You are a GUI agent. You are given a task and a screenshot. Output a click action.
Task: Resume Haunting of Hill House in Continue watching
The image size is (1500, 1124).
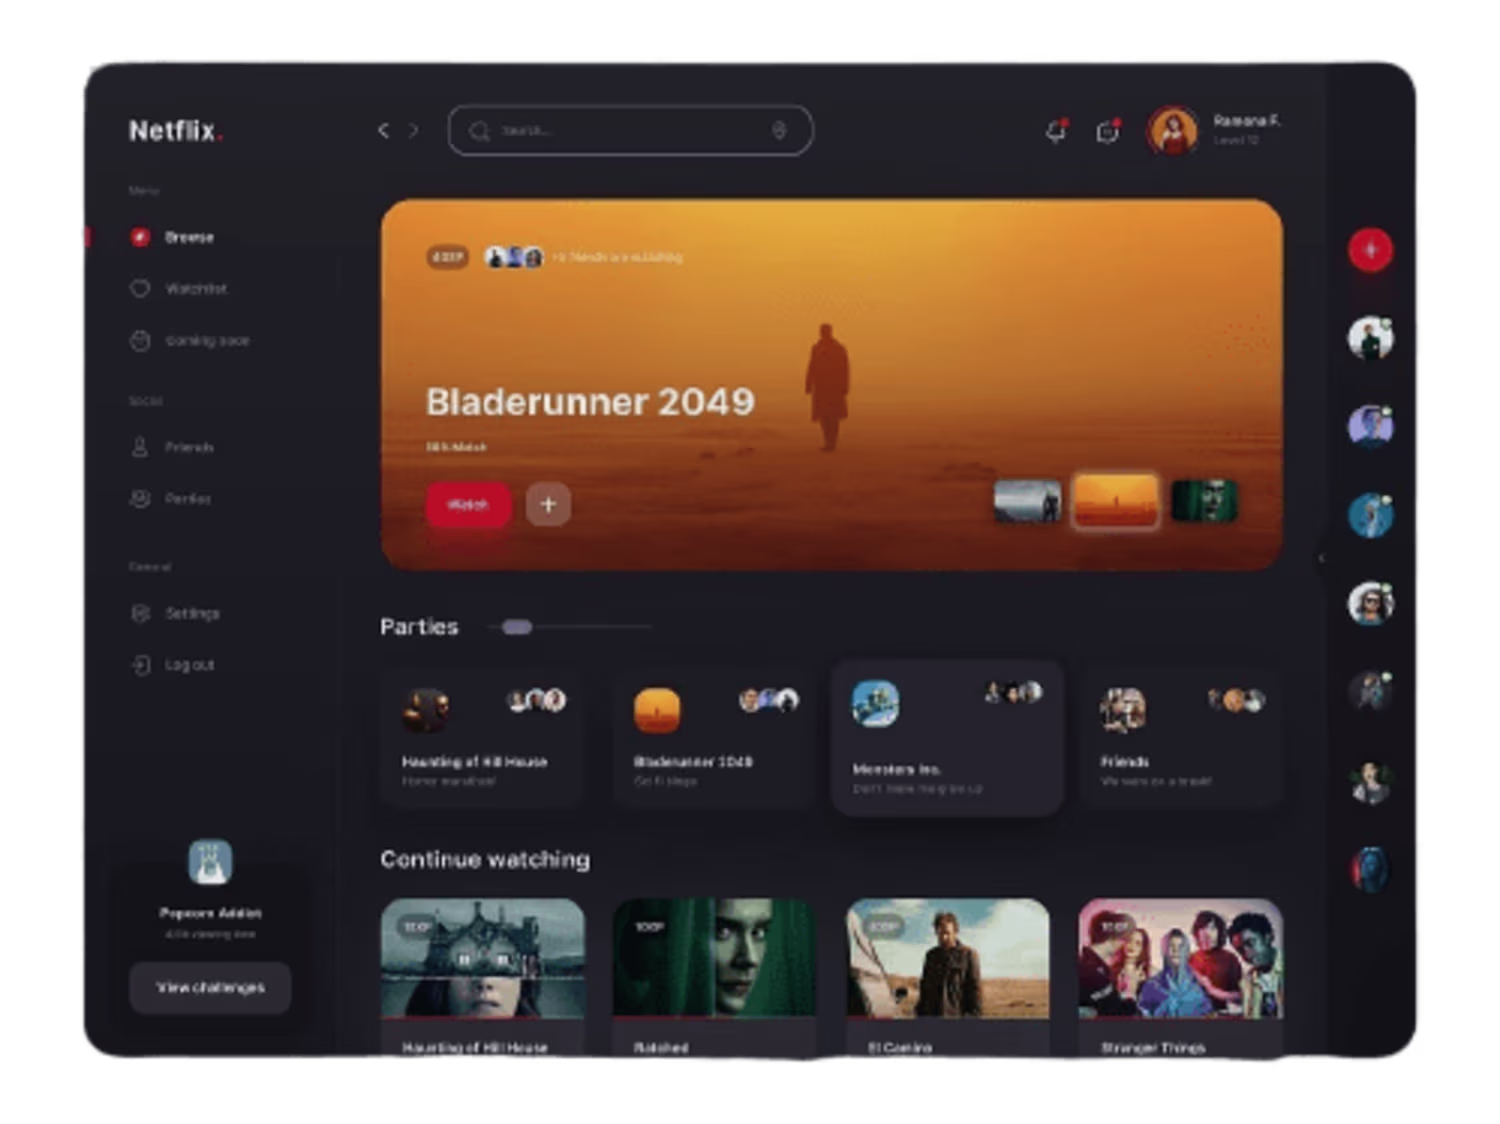[x=482, y=978]
